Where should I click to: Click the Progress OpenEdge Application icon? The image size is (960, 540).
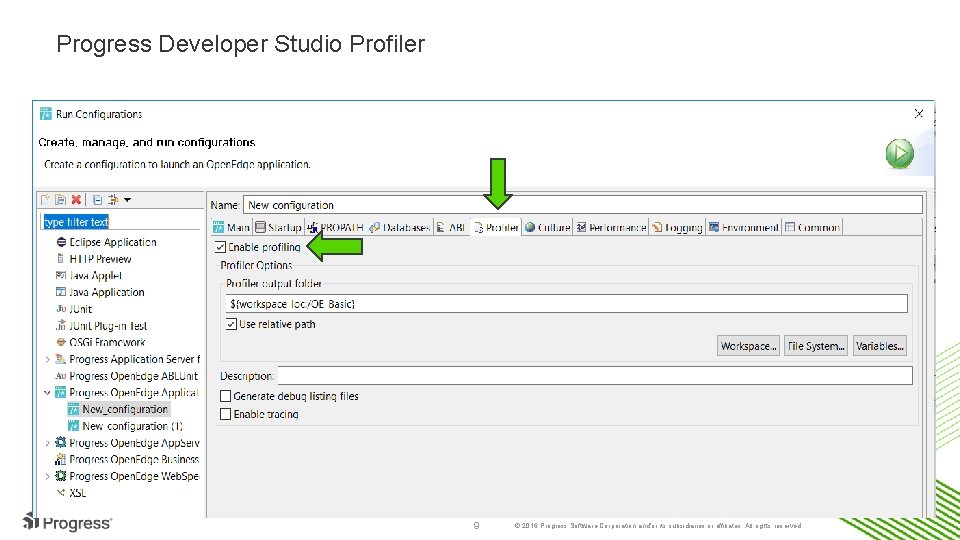[61, 392]
